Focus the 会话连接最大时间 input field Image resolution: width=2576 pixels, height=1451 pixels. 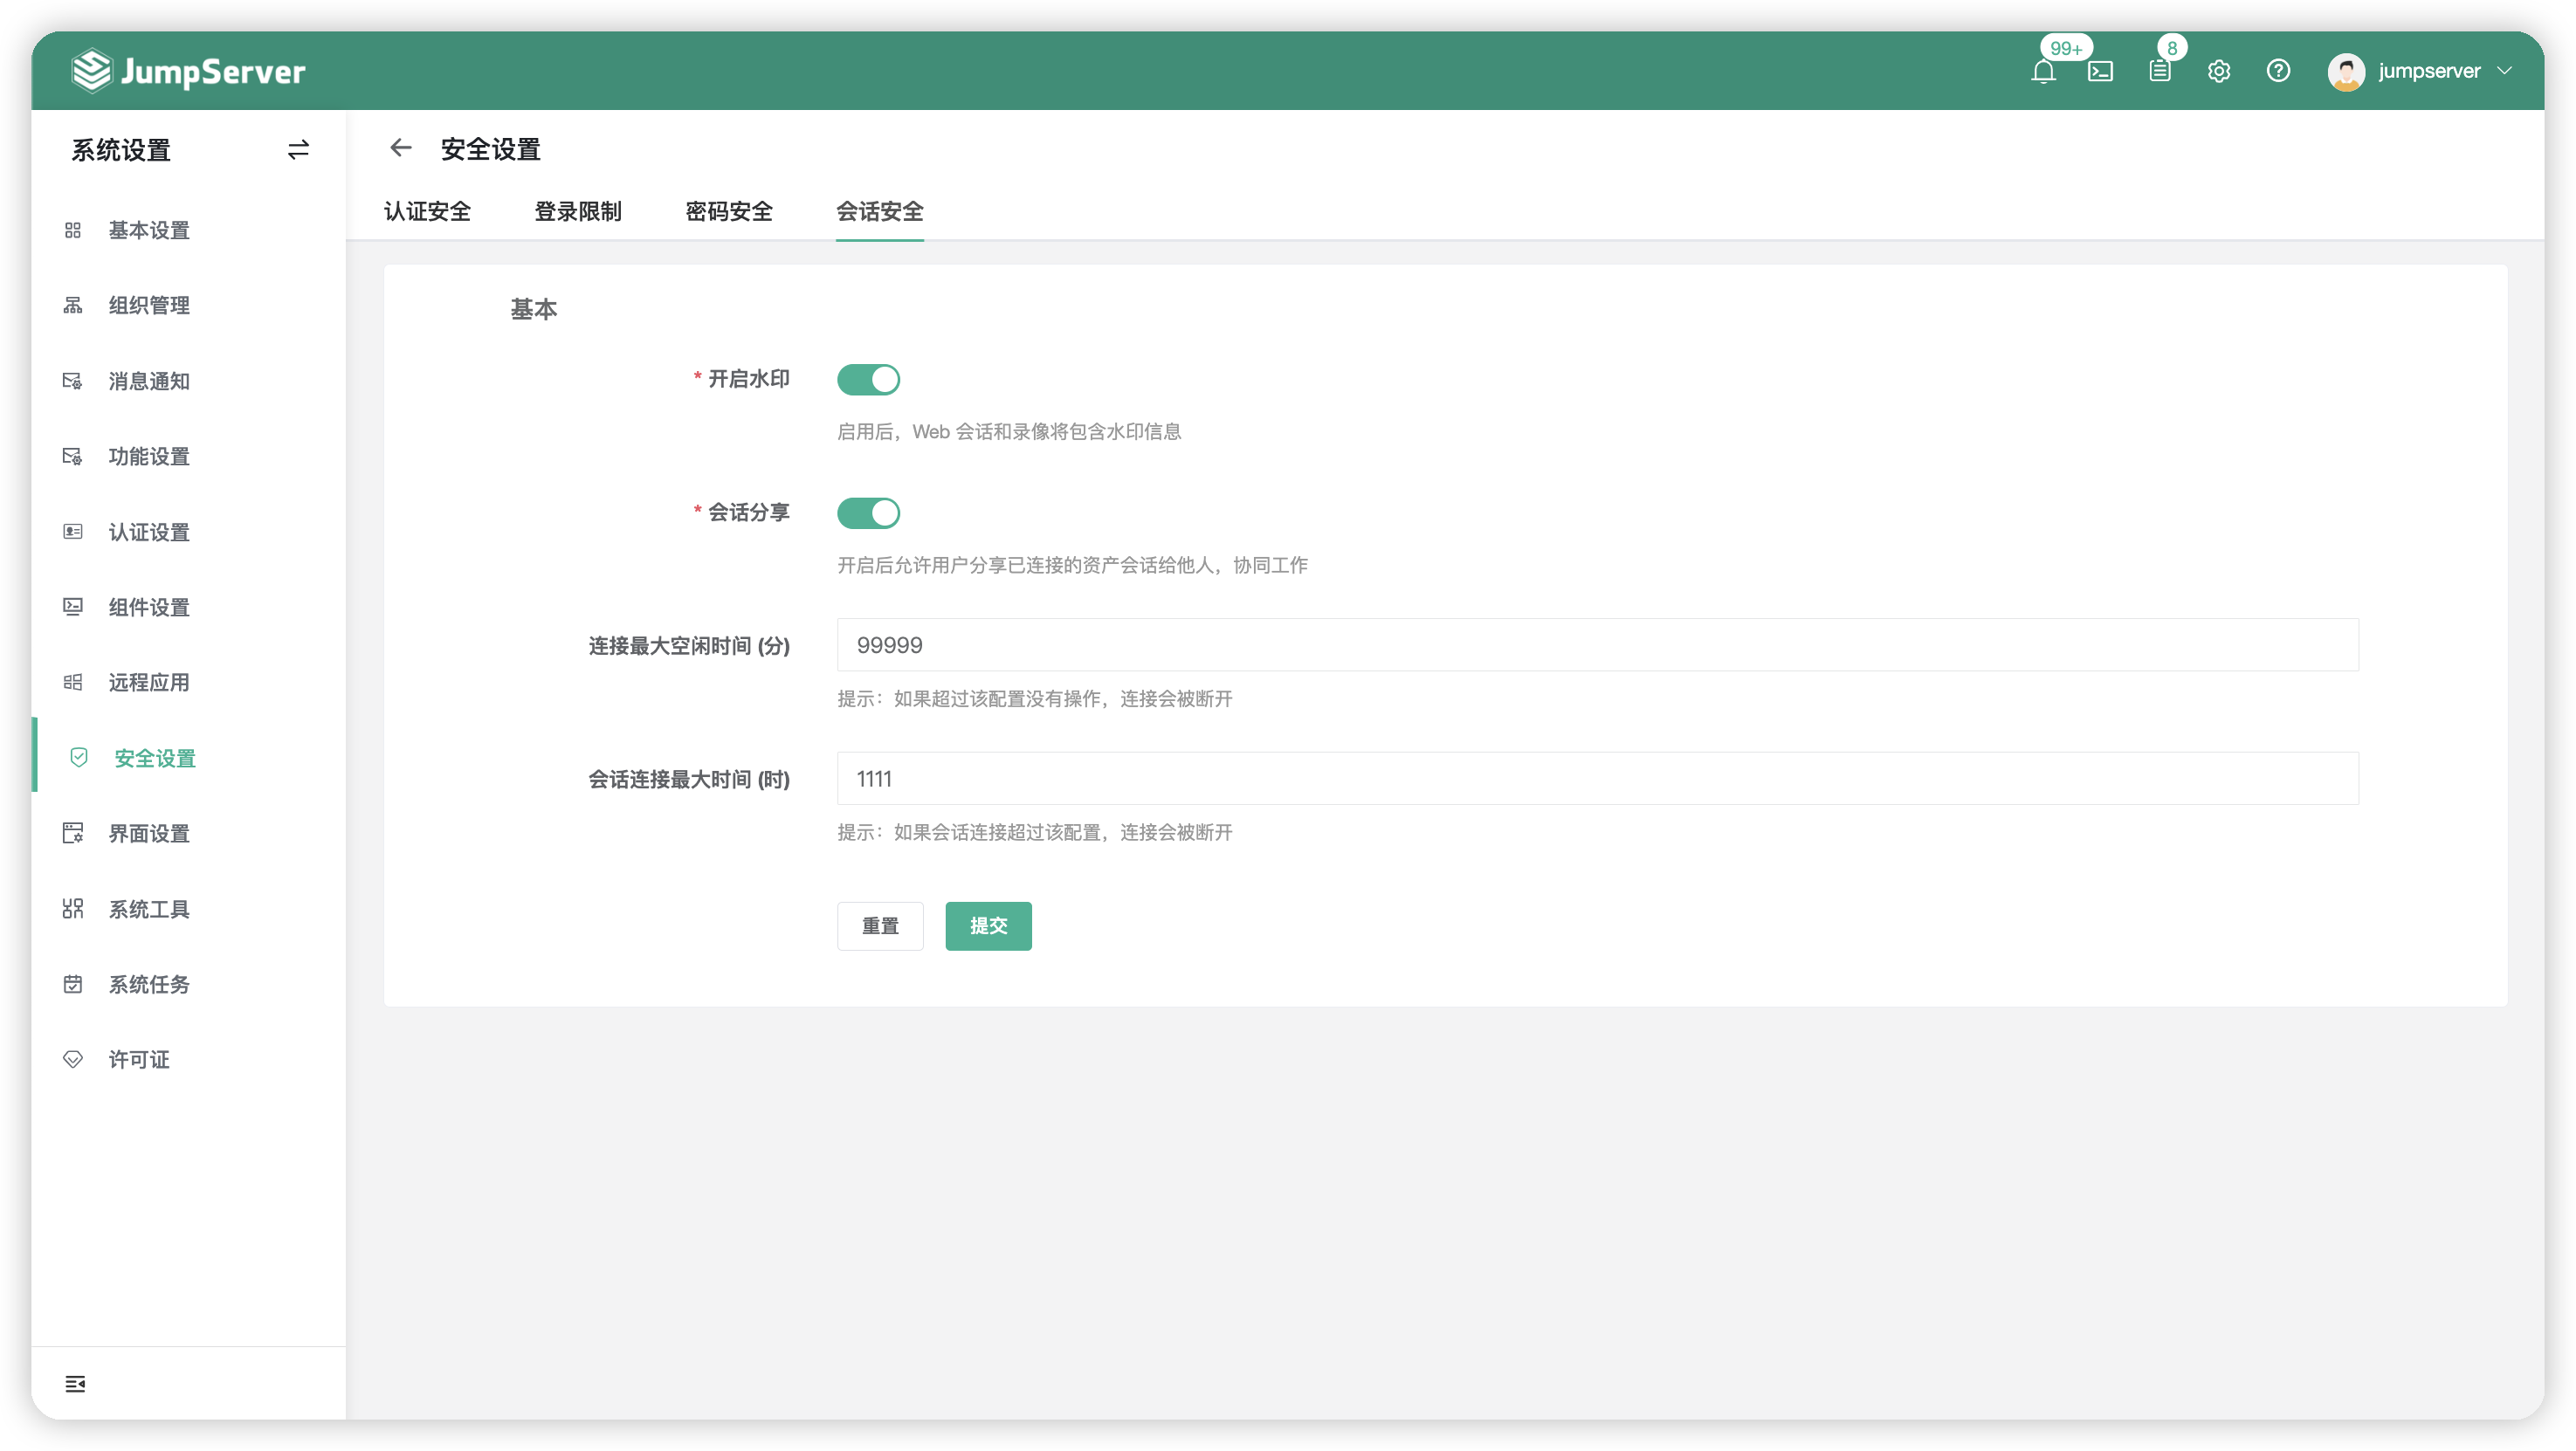pyautogui.click(x=1598, y=778)
